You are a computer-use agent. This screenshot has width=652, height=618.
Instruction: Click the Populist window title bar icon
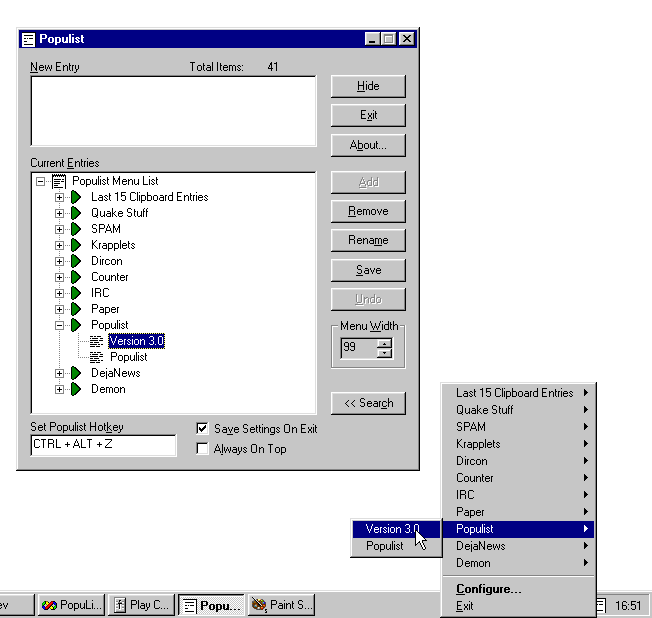tap(28, 39)
